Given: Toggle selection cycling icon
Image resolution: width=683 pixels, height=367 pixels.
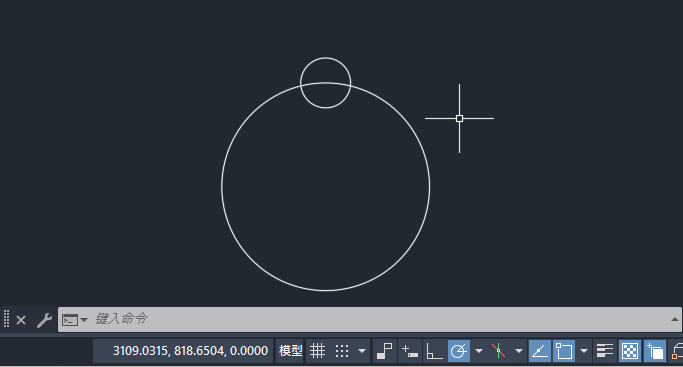Looking at the screenshot, I should (x=655, y=351).
